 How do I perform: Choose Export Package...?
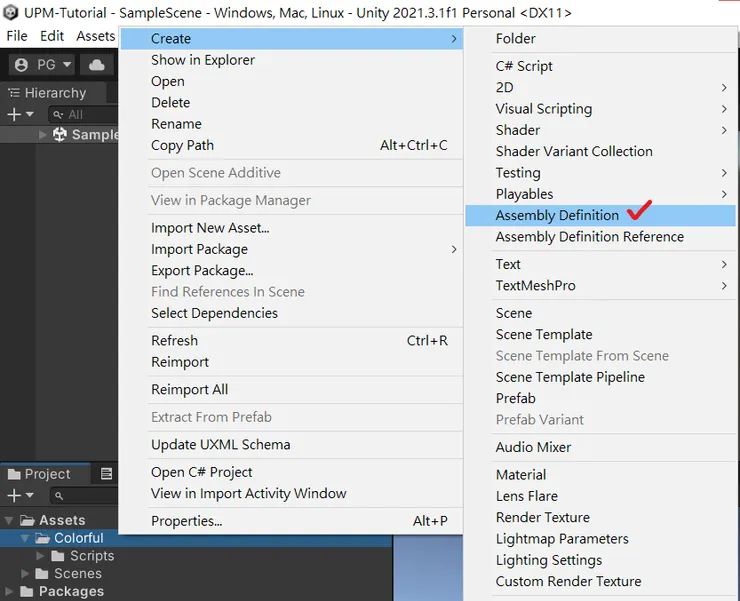coord(291,270)
